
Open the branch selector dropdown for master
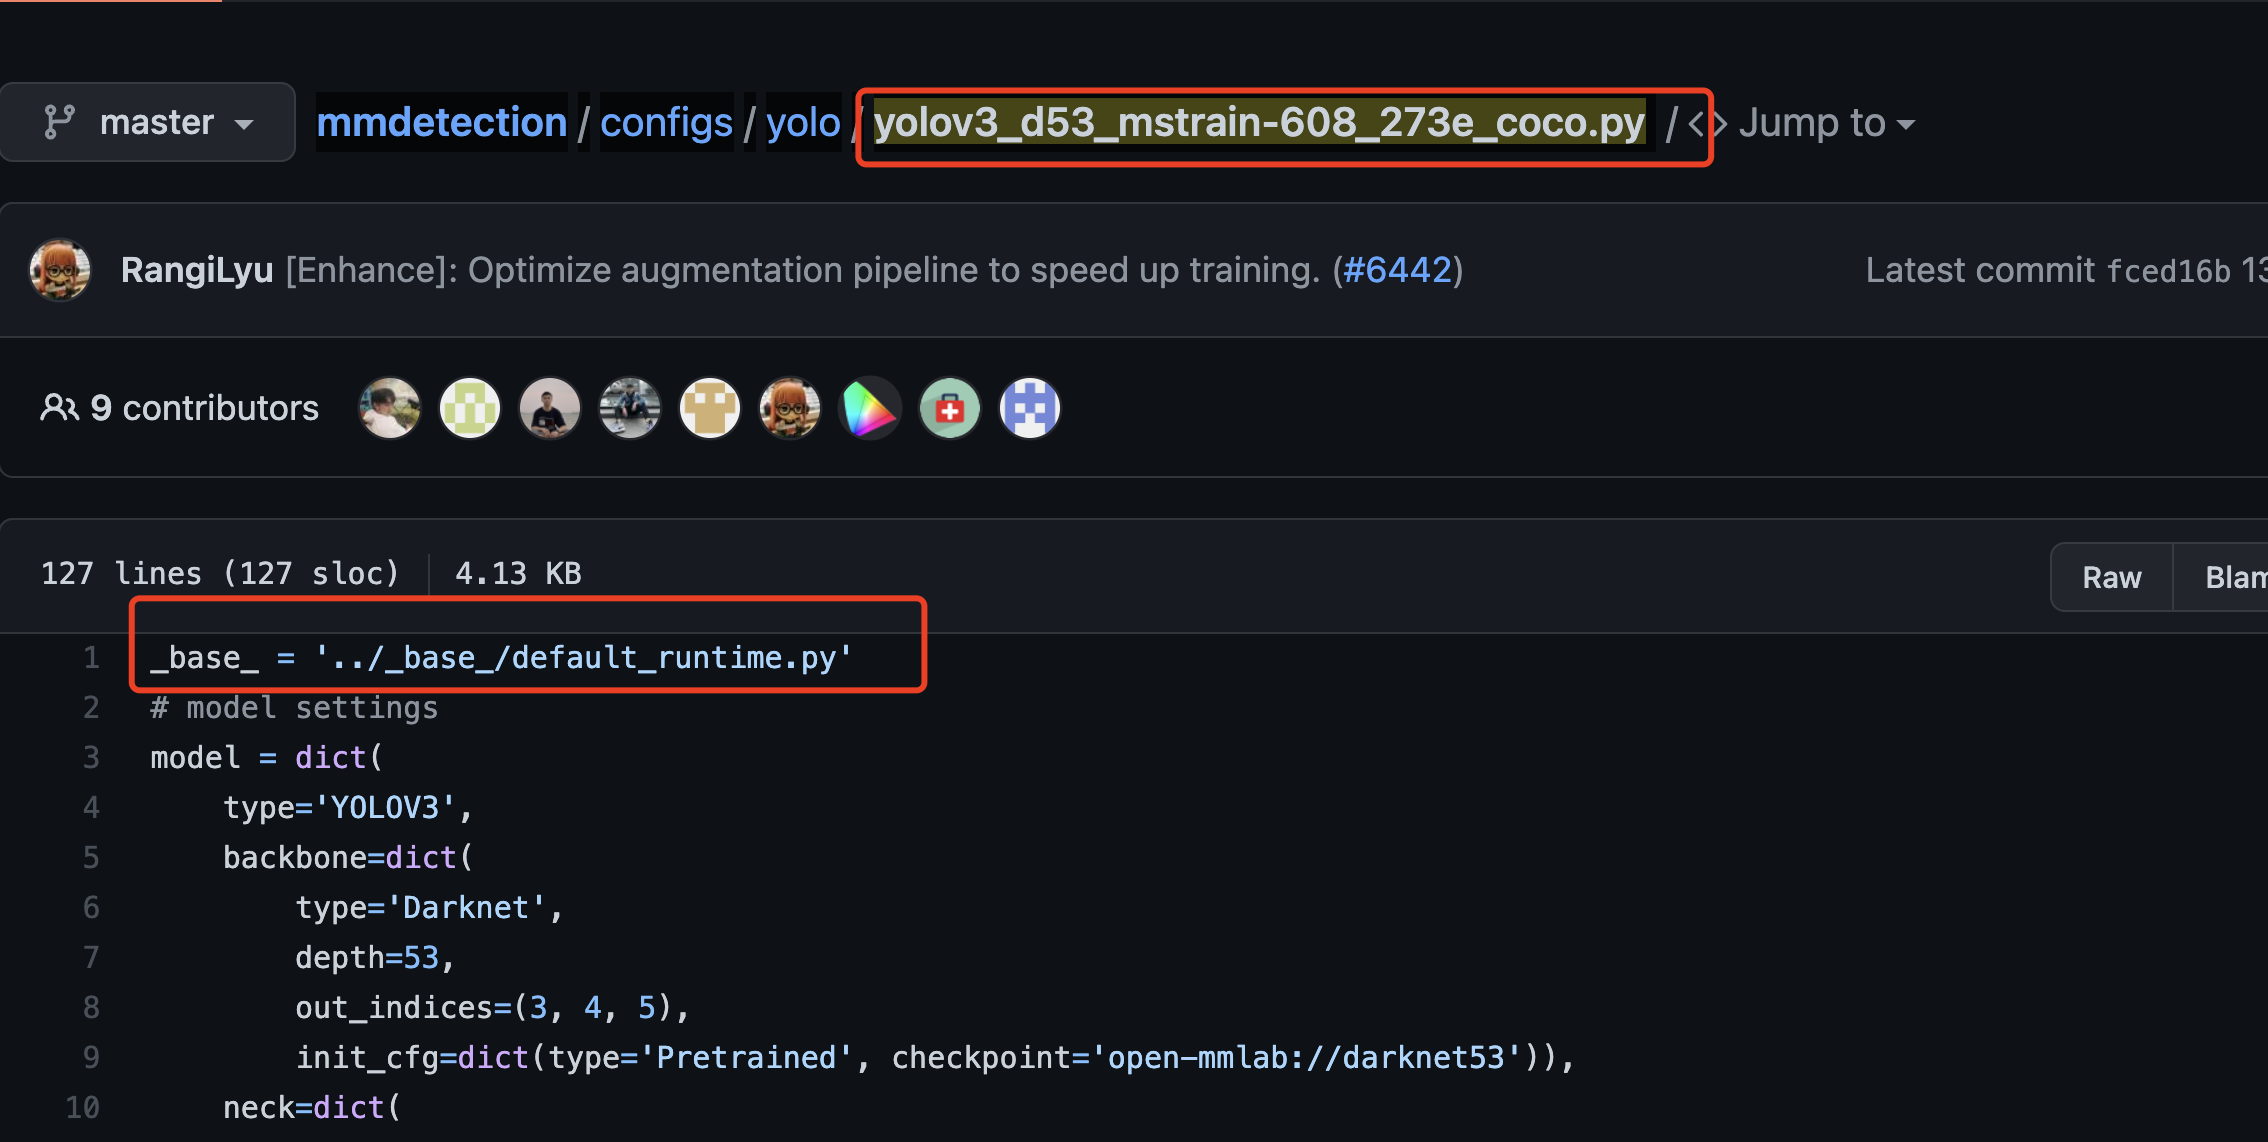pos(146,121)
